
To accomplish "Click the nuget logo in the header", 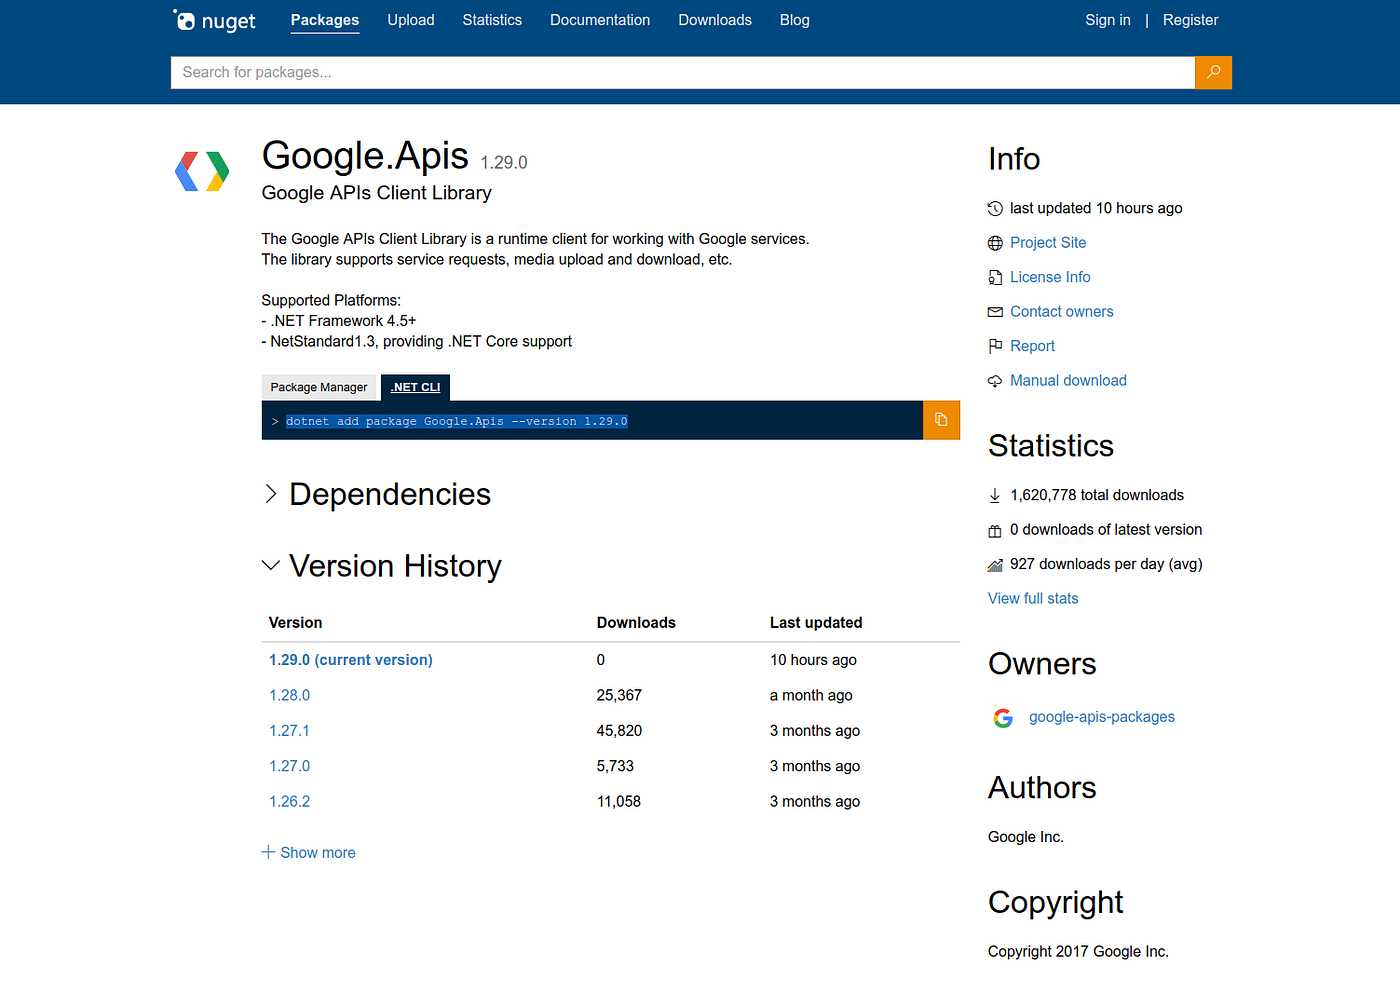I will pyautogui.click(x=213, y=20).
